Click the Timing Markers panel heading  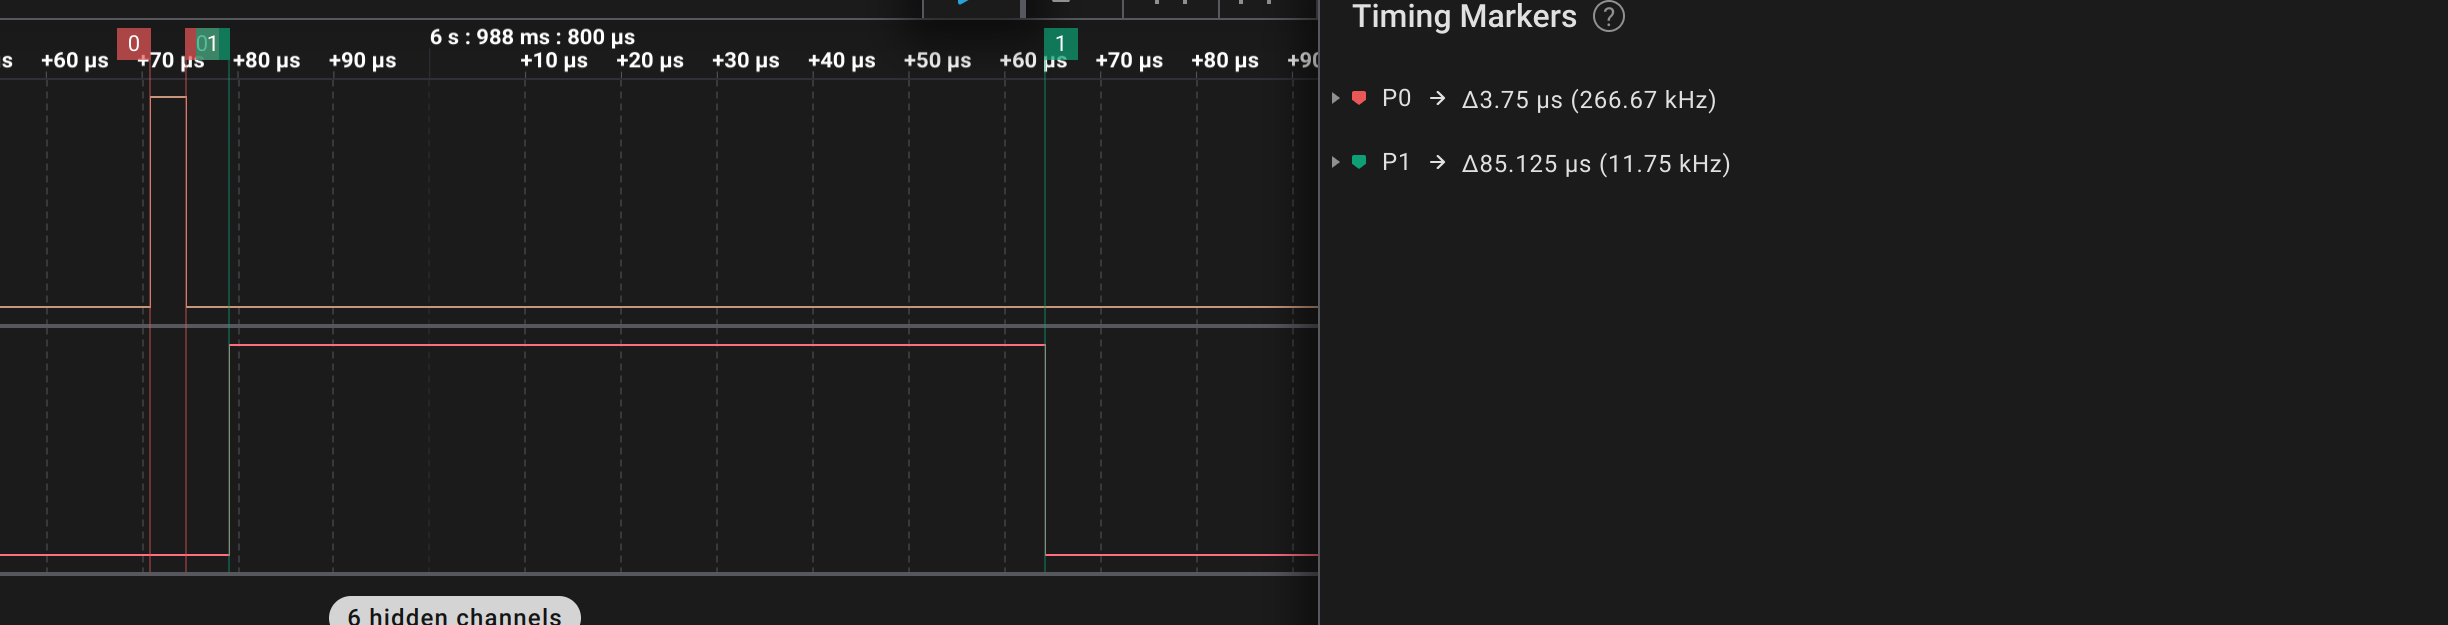click(1464, 16)
